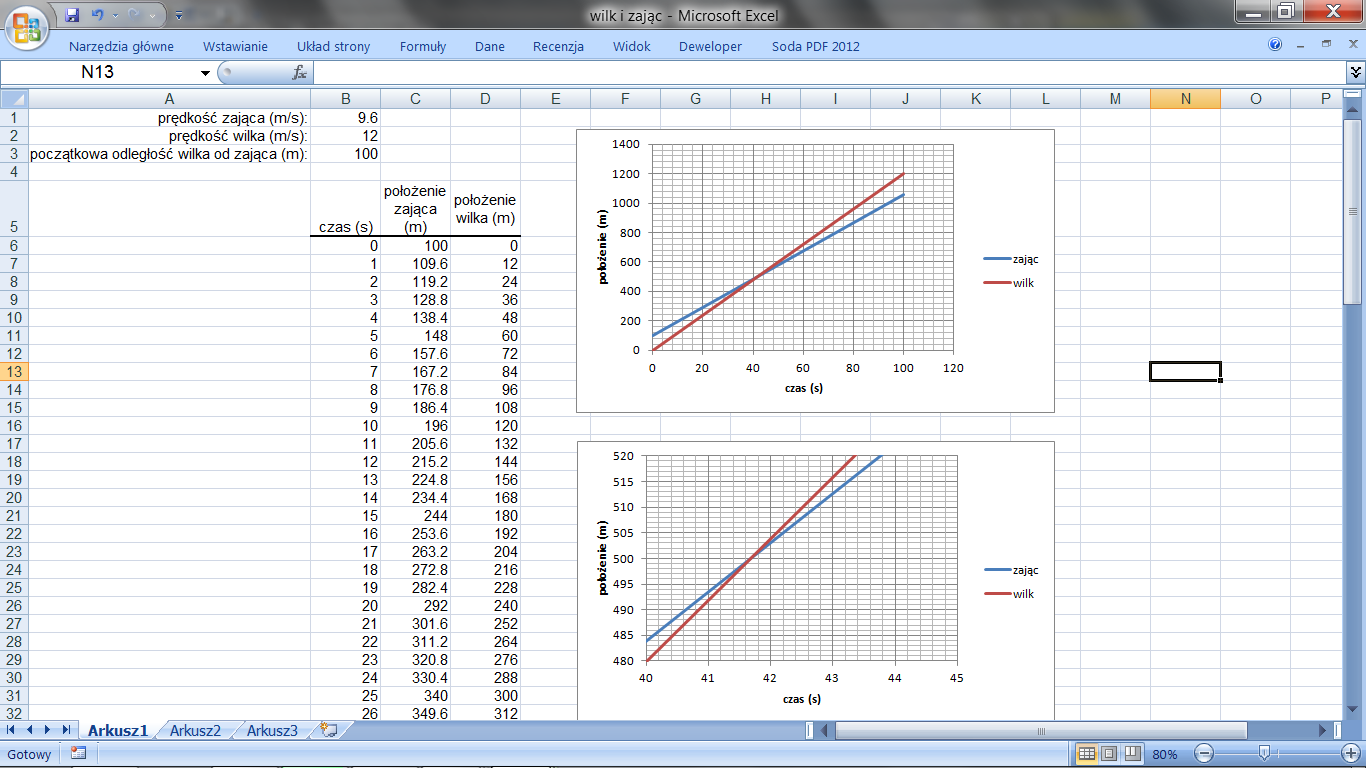Select column N header

tap(1185, 98)
